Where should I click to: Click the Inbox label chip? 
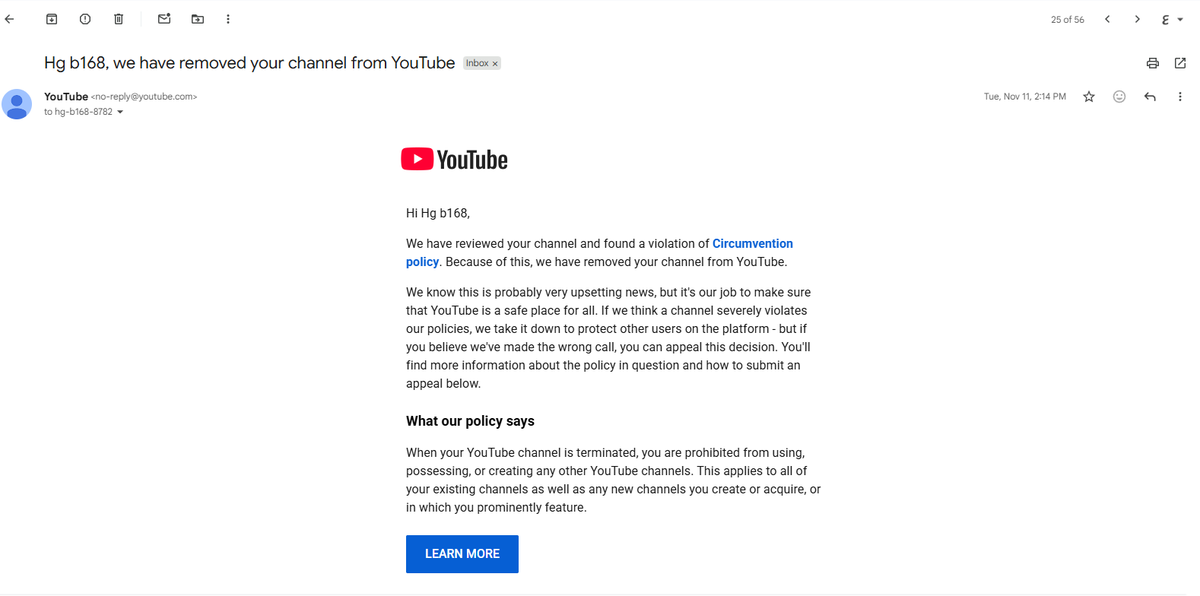pyautogui.click(x=477, y=63)
